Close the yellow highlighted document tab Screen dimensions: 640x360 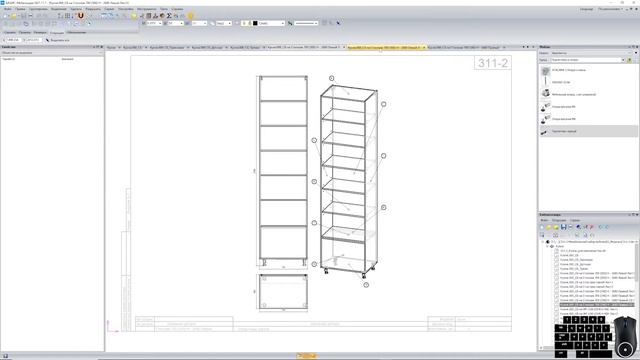point(424,48)
